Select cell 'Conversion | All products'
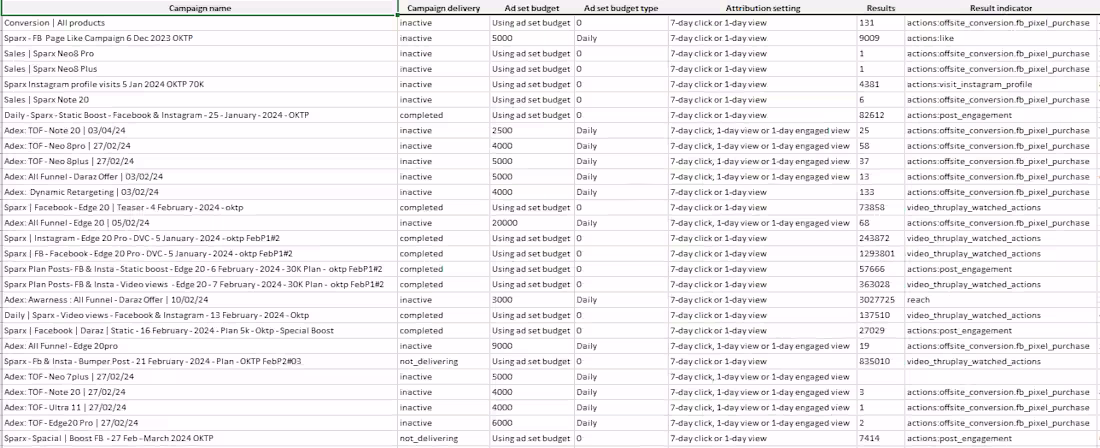The width and height of the screenshot is (1100, 448). click(x=199, y=23)
